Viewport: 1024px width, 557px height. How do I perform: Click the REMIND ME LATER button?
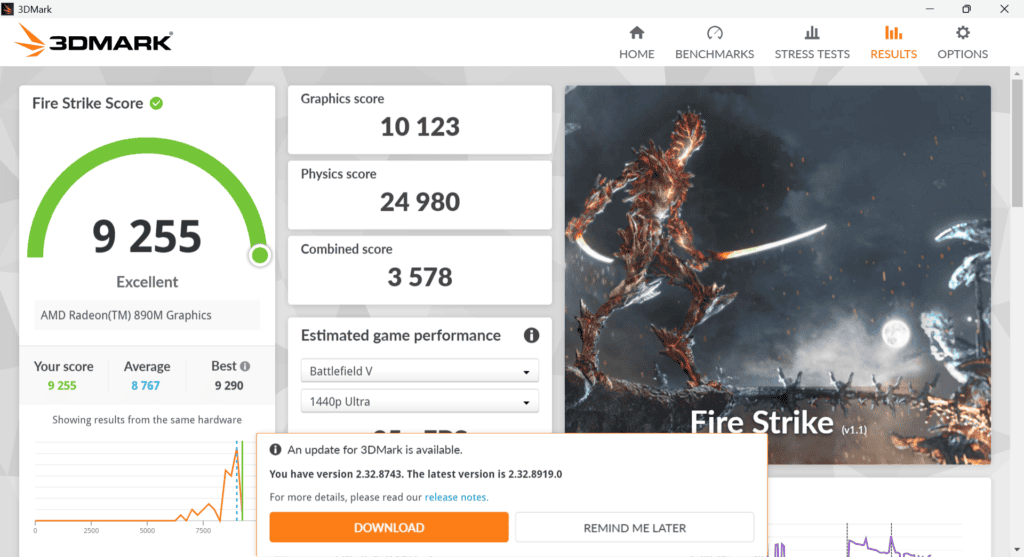point(635,528)
